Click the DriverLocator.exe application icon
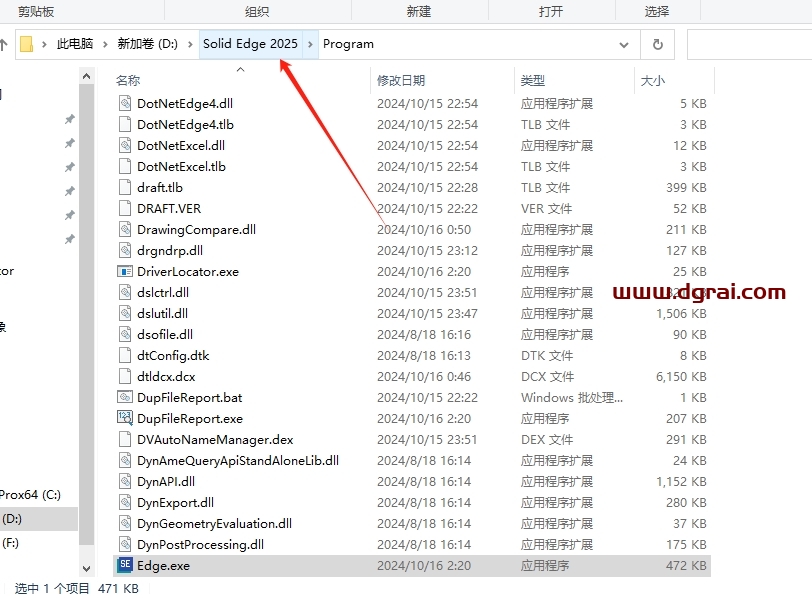 pyautogui.click(x=125, y=271)
